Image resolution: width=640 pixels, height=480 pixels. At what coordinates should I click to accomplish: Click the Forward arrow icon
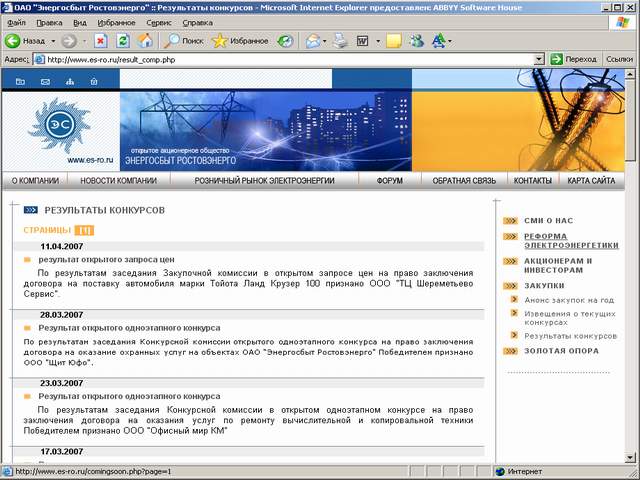tap(69, 41)
